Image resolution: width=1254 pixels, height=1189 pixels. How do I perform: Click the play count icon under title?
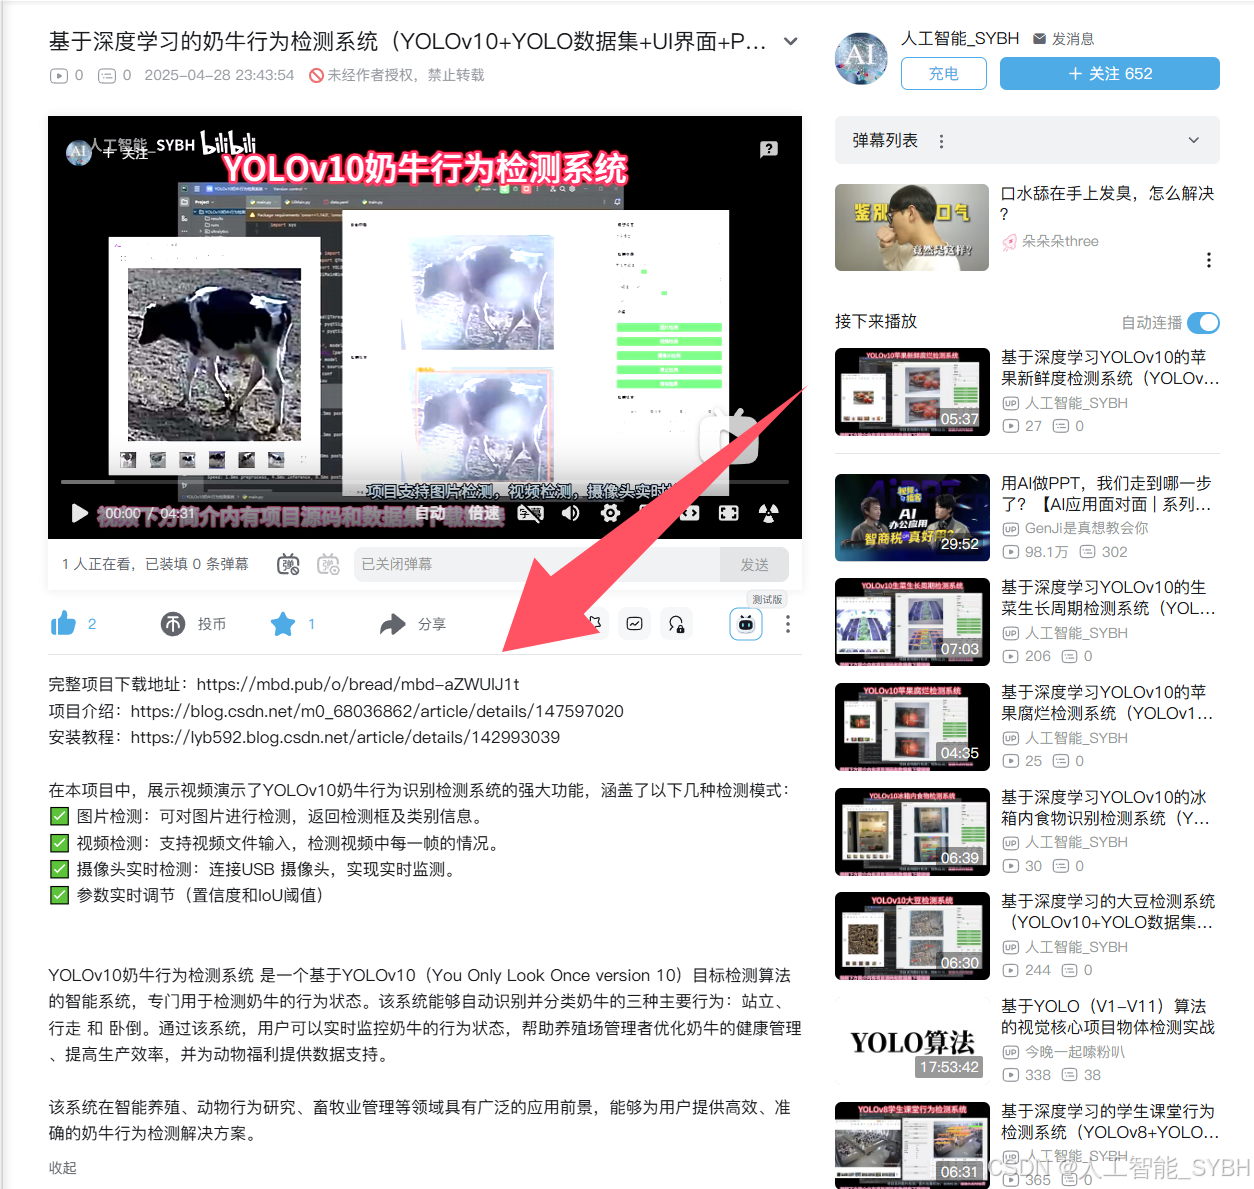(59, 75)
